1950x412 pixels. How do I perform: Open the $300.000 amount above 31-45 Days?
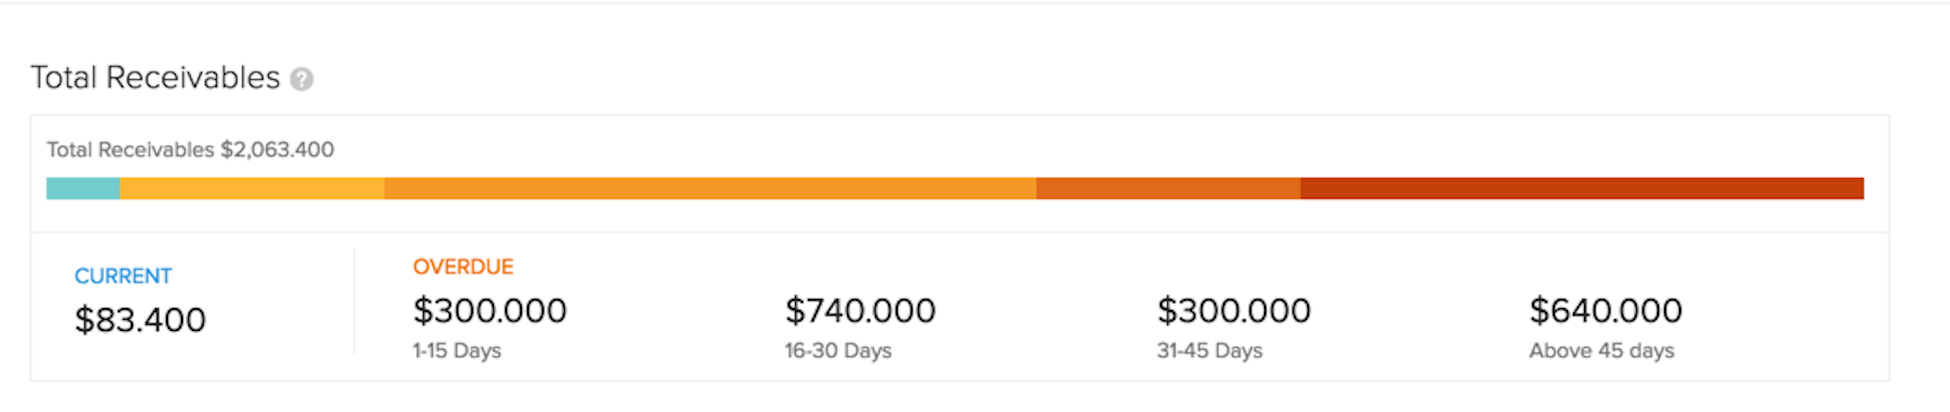coord(1234,311)
